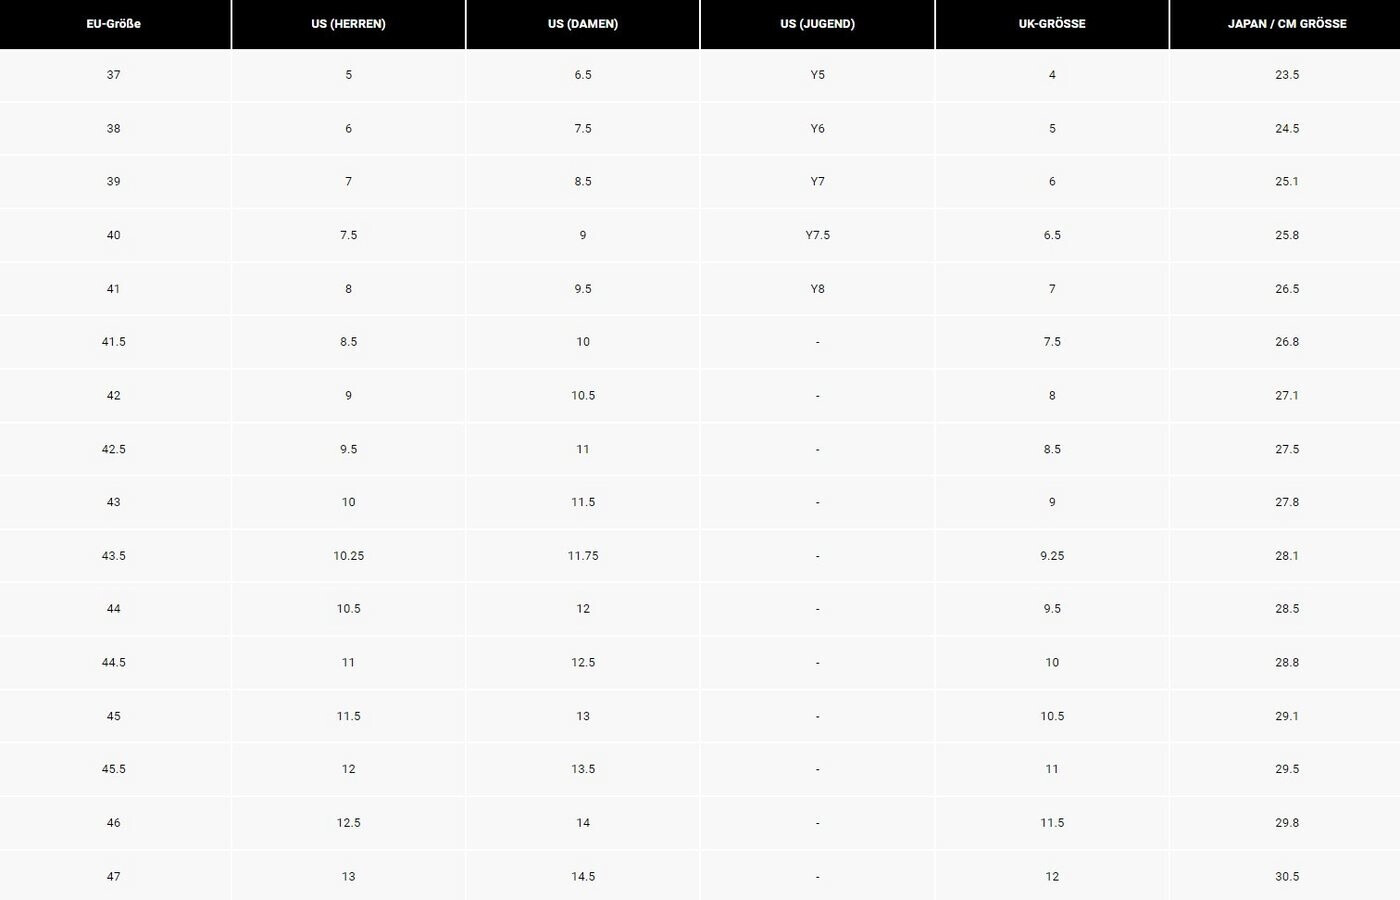Click the US (HERREN) column header
Viewport: 1400px width, 900px height.
[x=348, y=24]
